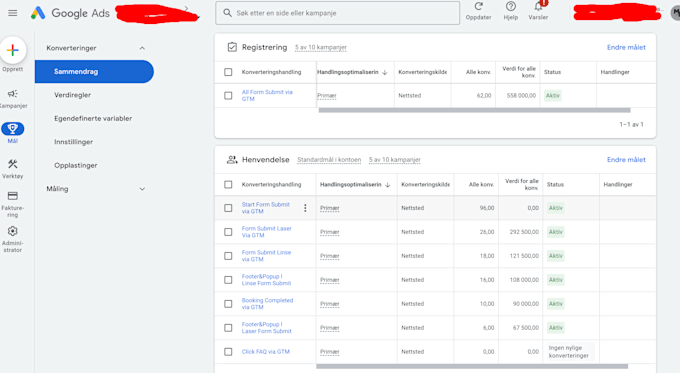This screenshot has height=373, width=680.
Task: Click the Konverteringskilde header in Registrering table
Action: point(422,72)
